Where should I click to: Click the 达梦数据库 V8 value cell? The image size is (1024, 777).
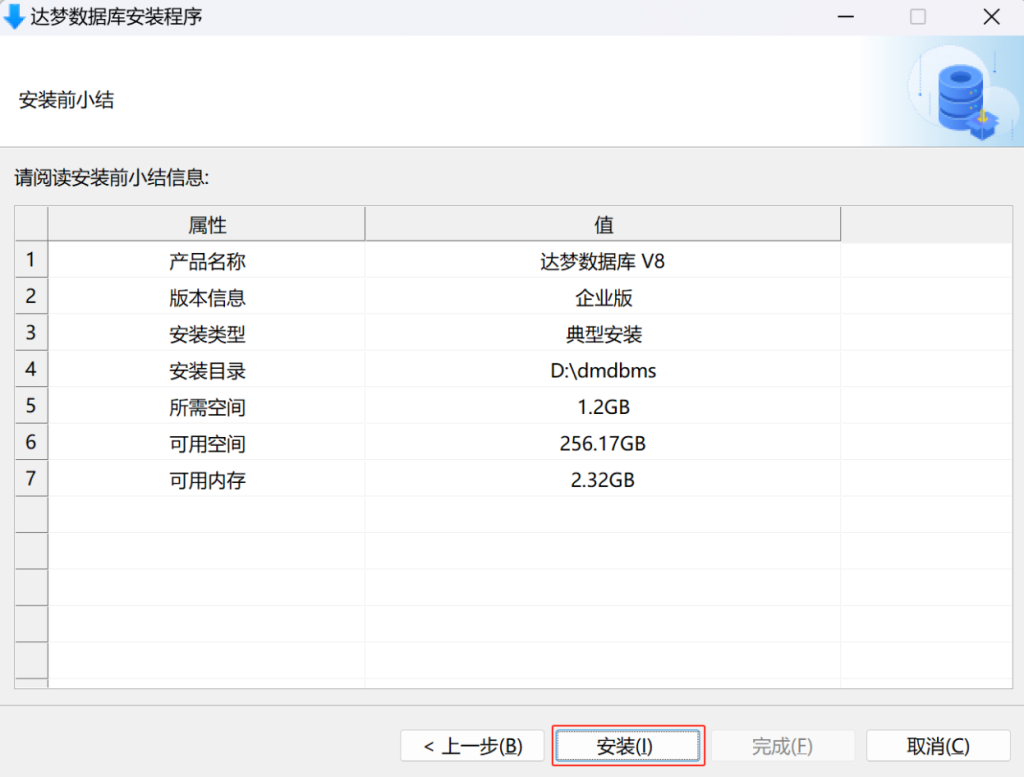pos(603,262)
